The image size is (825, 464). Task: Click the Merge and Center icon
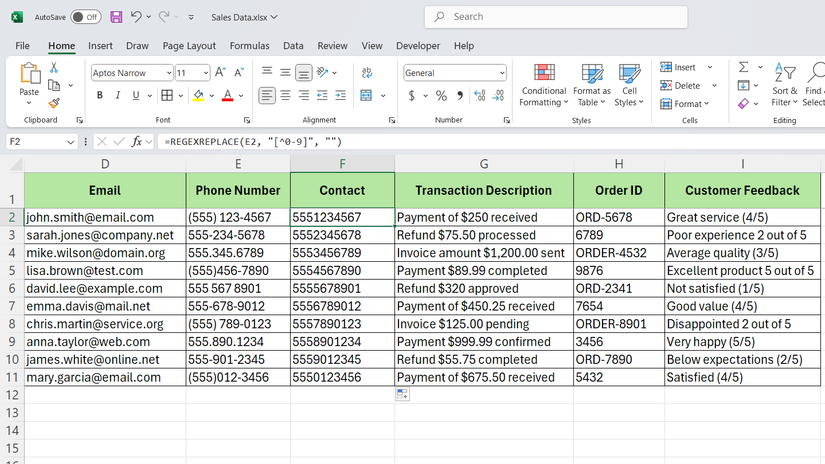366,96
